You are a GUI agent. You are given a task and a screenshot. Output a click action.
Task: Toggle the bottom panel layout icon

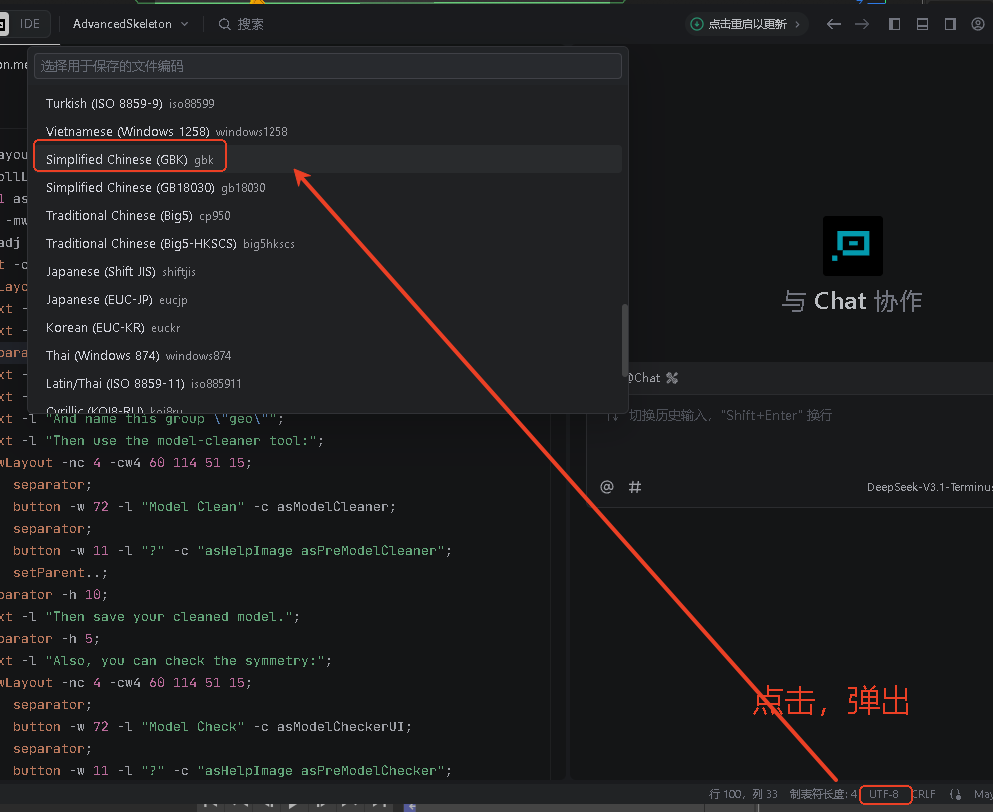[x=922, y=24]
